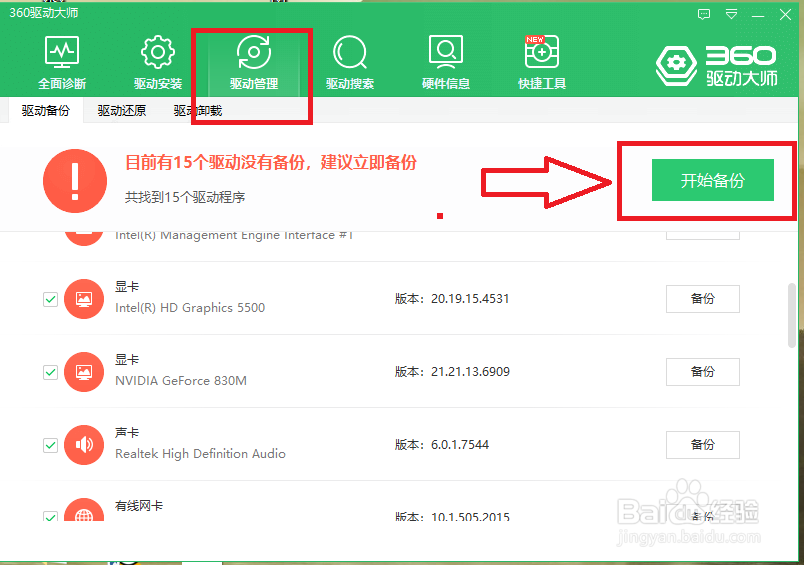This screenshot has height=565, width=804.
Task: Open the title bar dropdown menu arrow
Action: pos(732,14)
